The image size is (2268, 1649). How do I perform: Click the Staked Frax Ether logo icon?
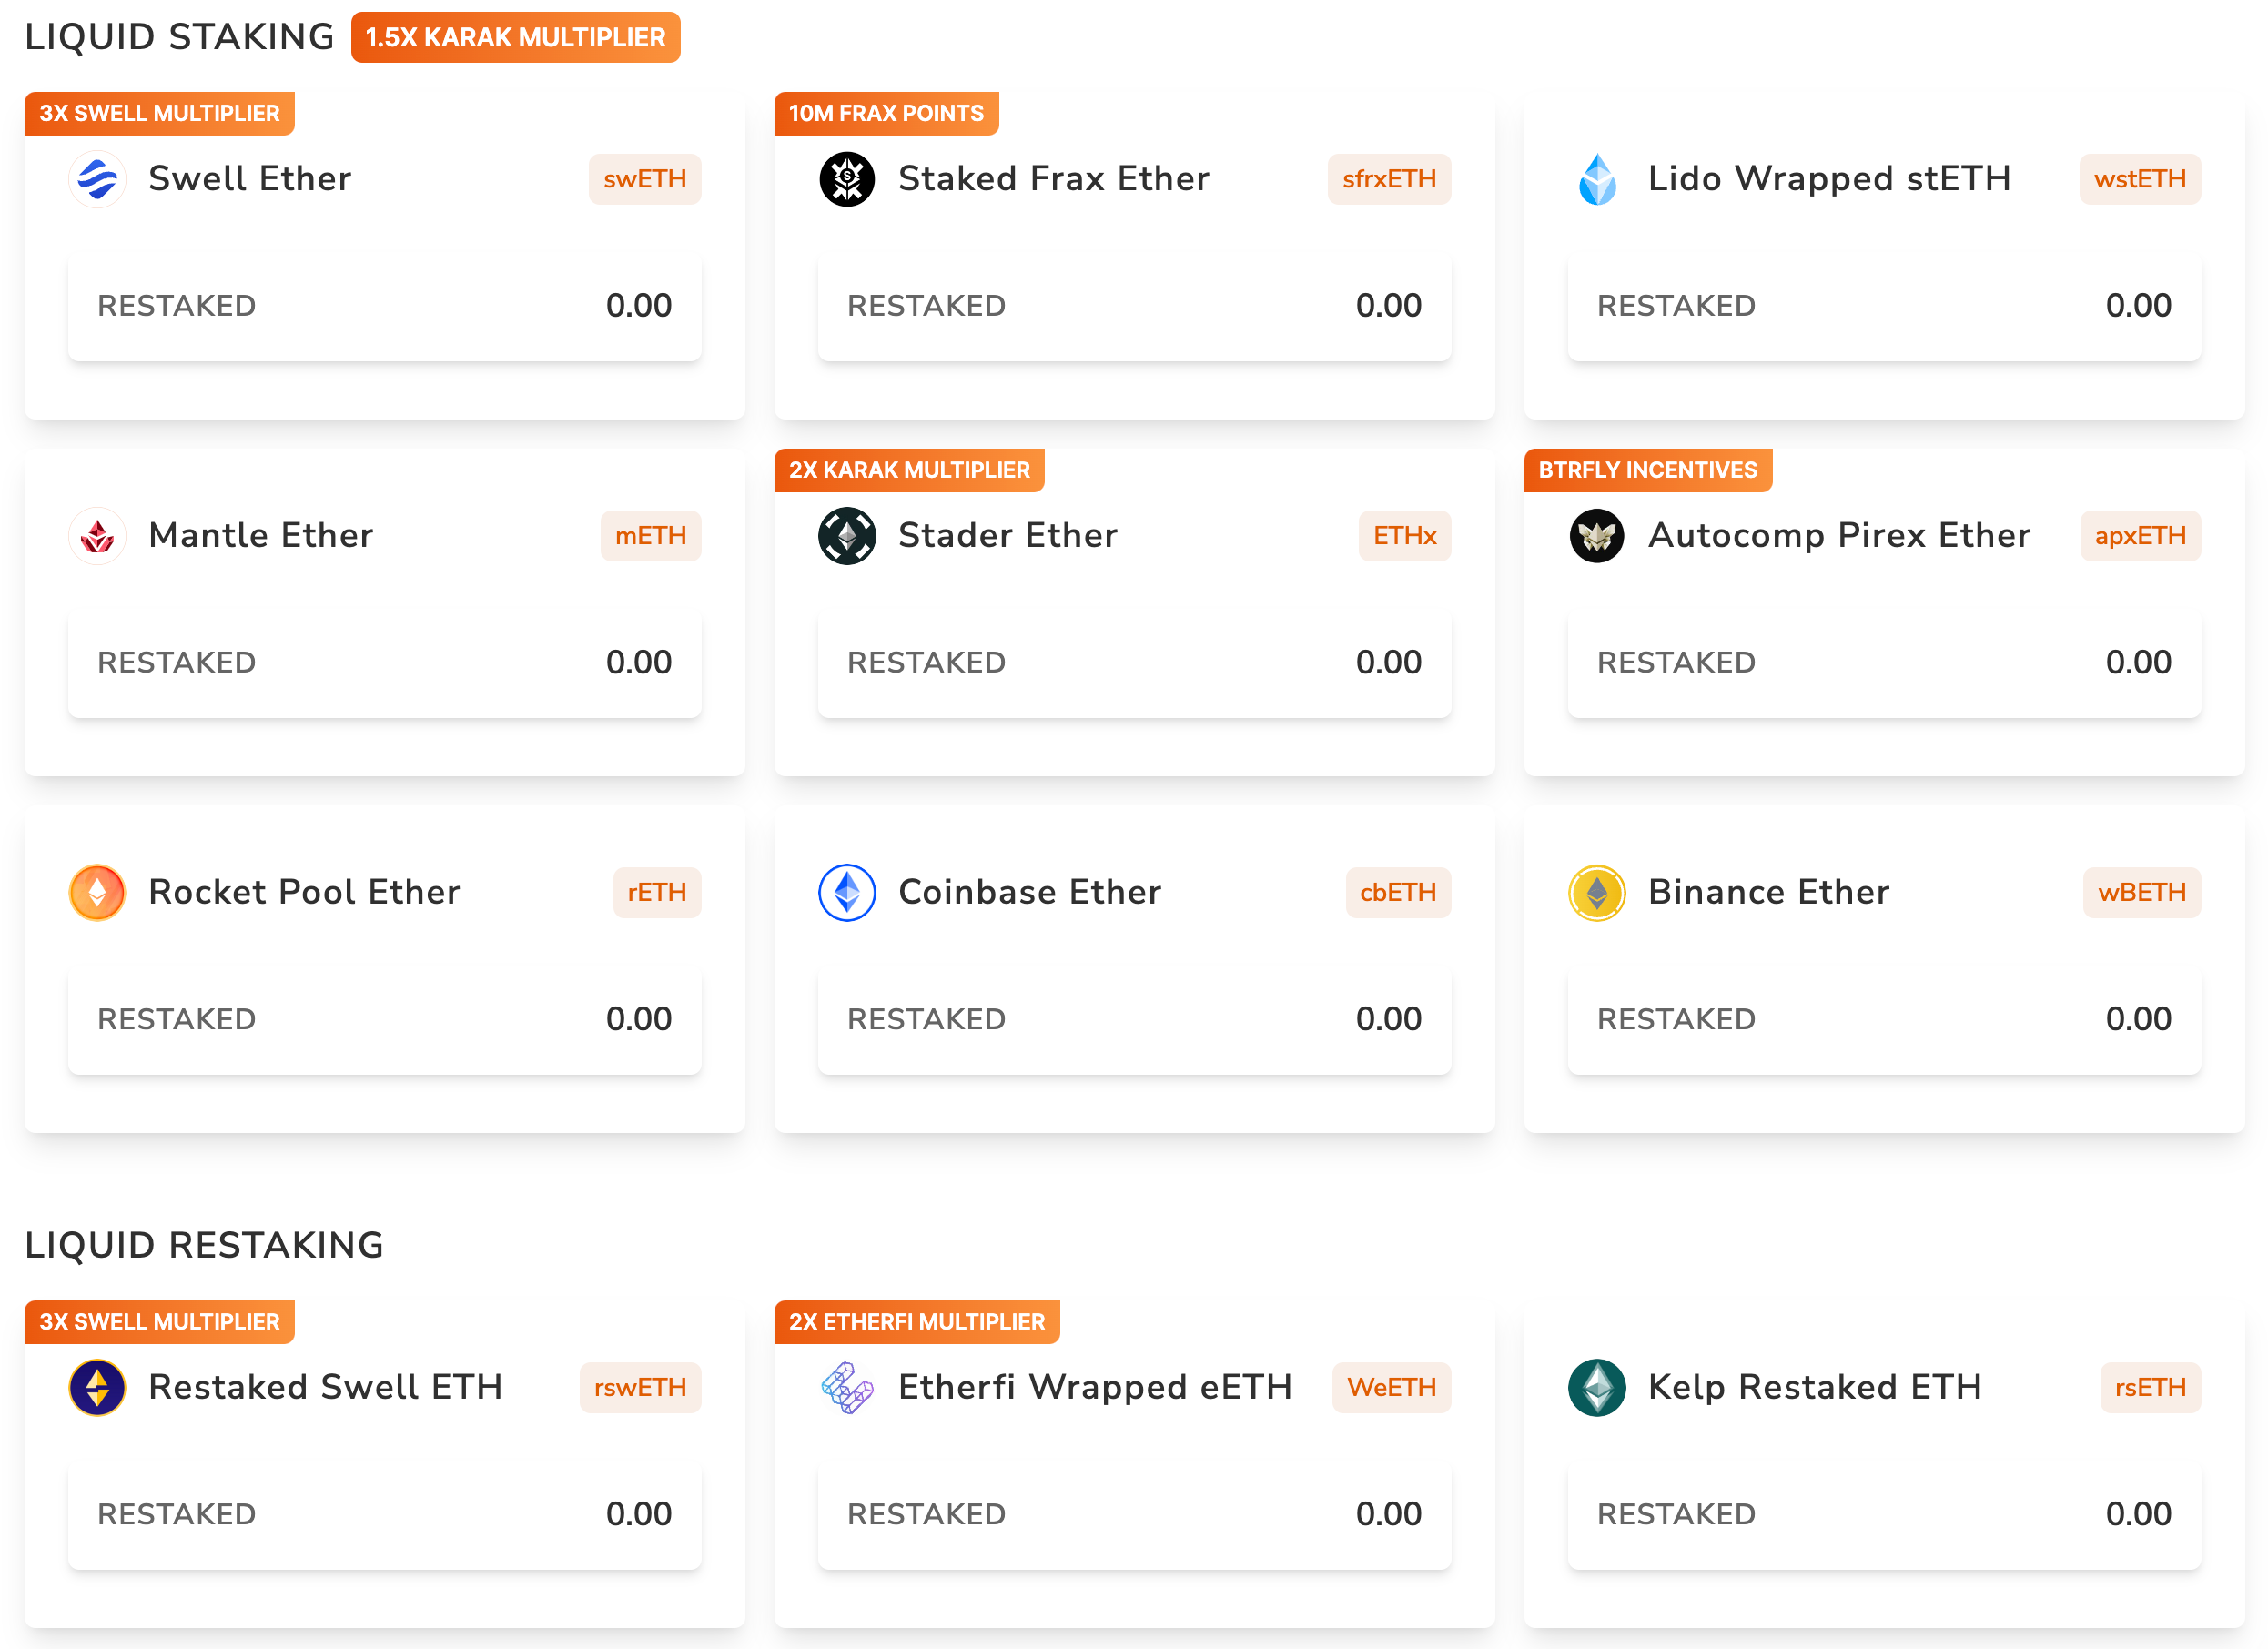(846, 179)
